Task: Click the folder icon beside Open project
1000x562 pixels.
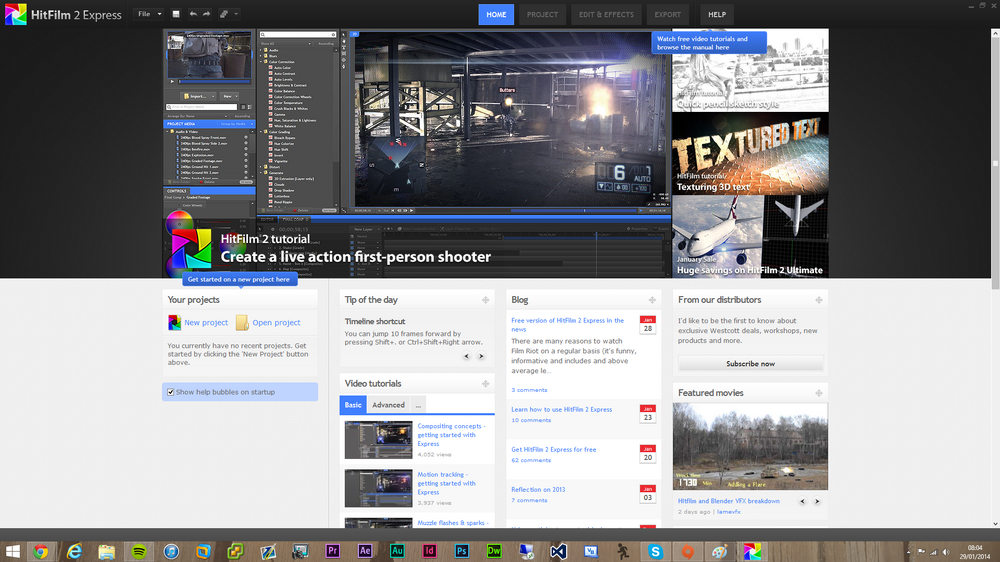Action: [x=242, y=323]
